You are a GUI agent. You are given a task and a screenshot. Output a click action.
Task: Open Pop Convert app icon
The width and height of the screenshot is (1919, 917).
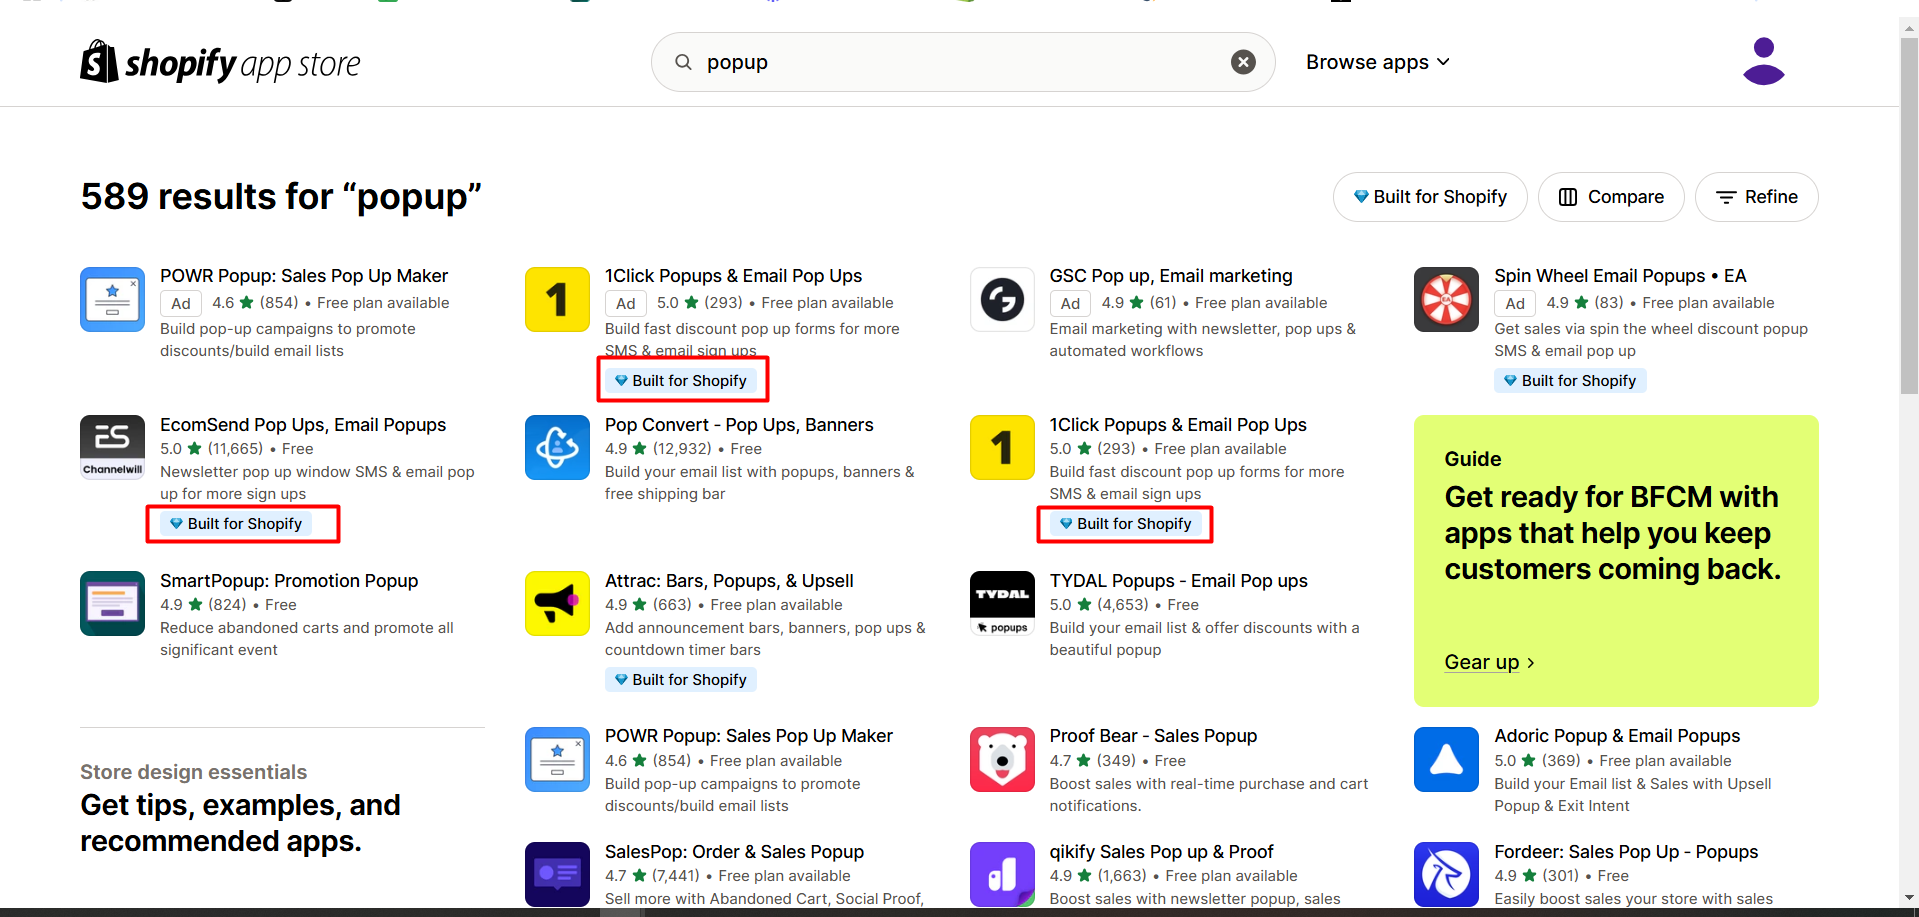click(x=557, y=447)
